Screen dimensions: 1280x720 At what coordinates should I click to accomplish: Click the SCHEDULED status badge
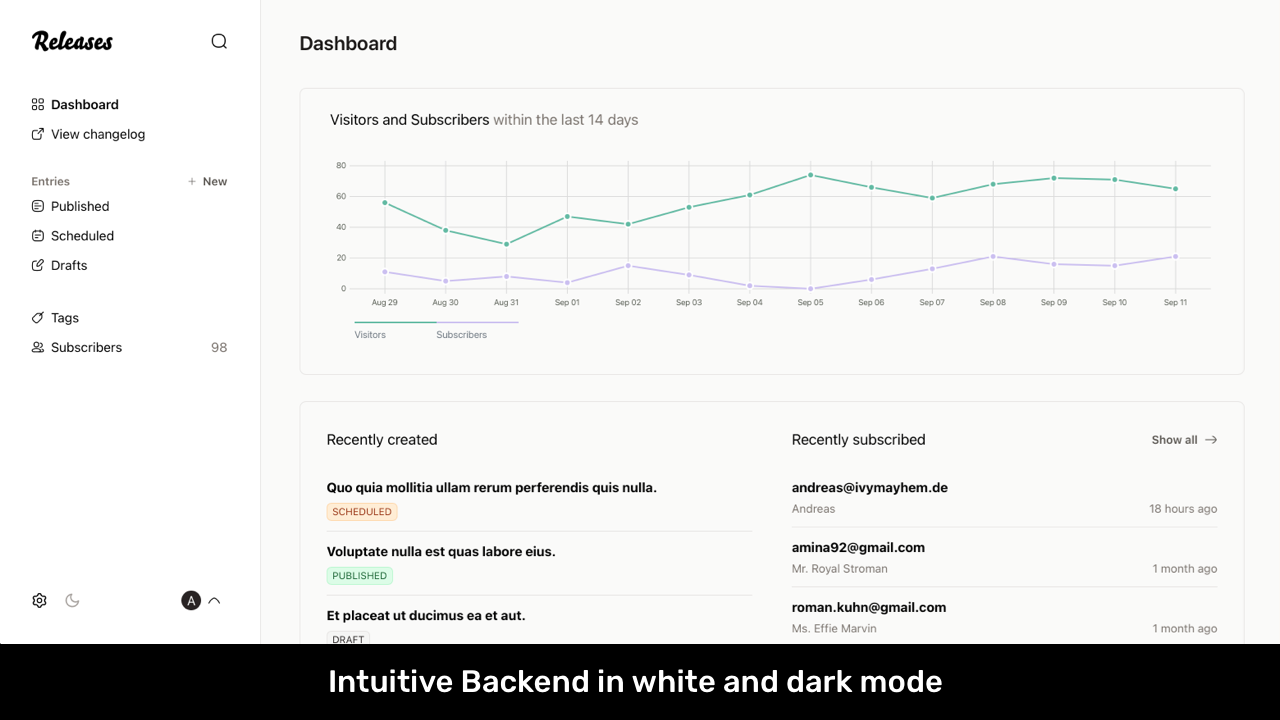[x=362, y=512]
